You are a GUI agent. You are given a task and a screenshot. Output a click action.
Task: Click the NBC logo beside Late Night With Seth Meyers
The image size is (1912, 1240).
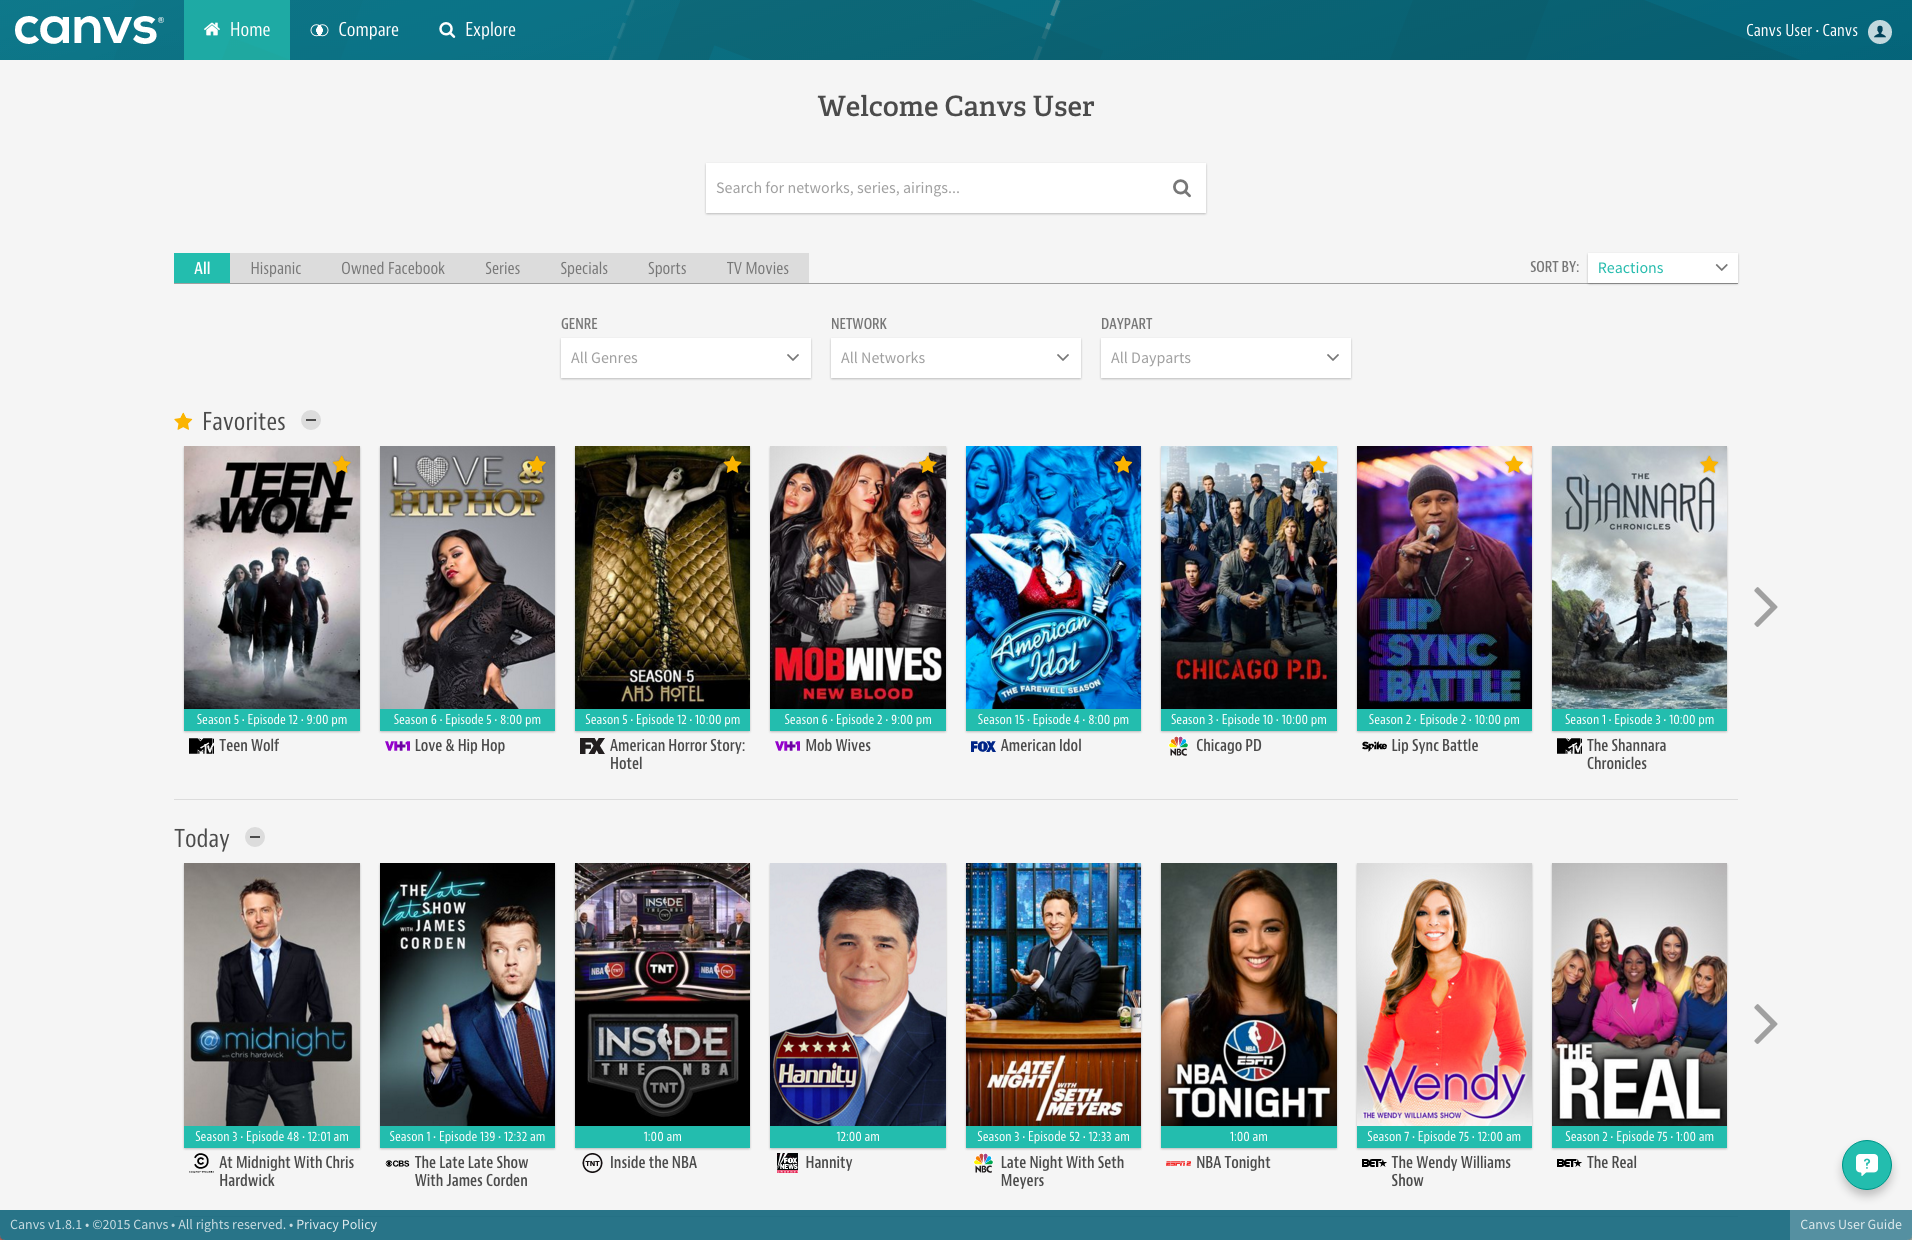click(984, 1163)
